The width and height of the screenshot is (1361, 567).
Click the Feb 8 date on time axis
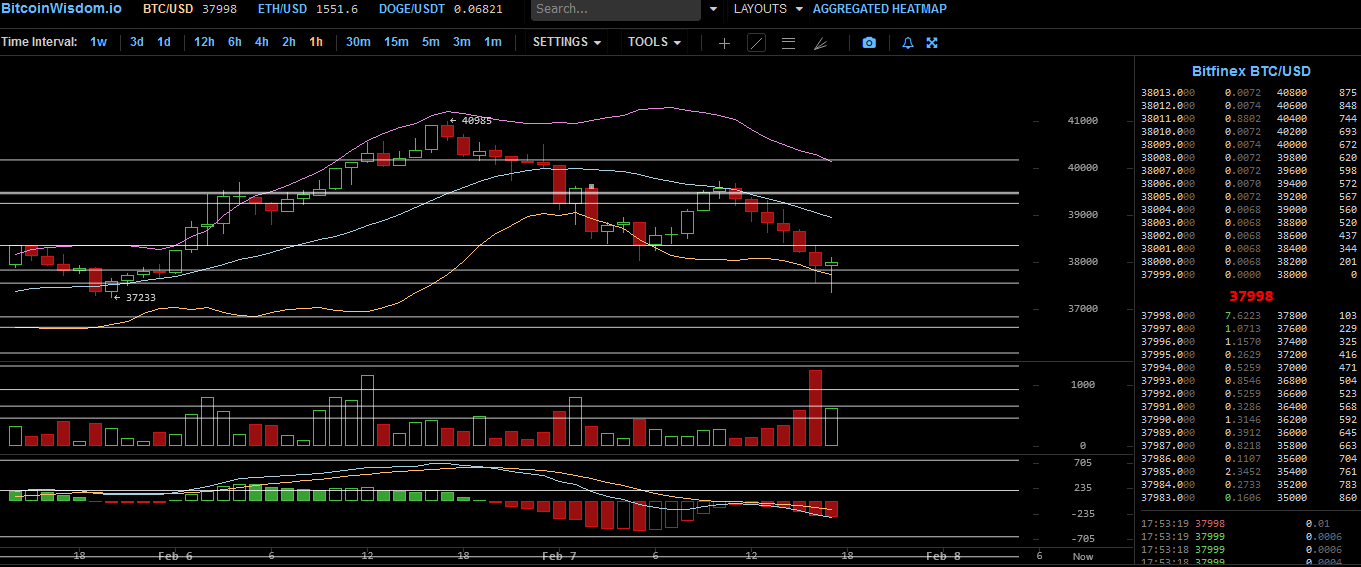[x=943, y=556]
